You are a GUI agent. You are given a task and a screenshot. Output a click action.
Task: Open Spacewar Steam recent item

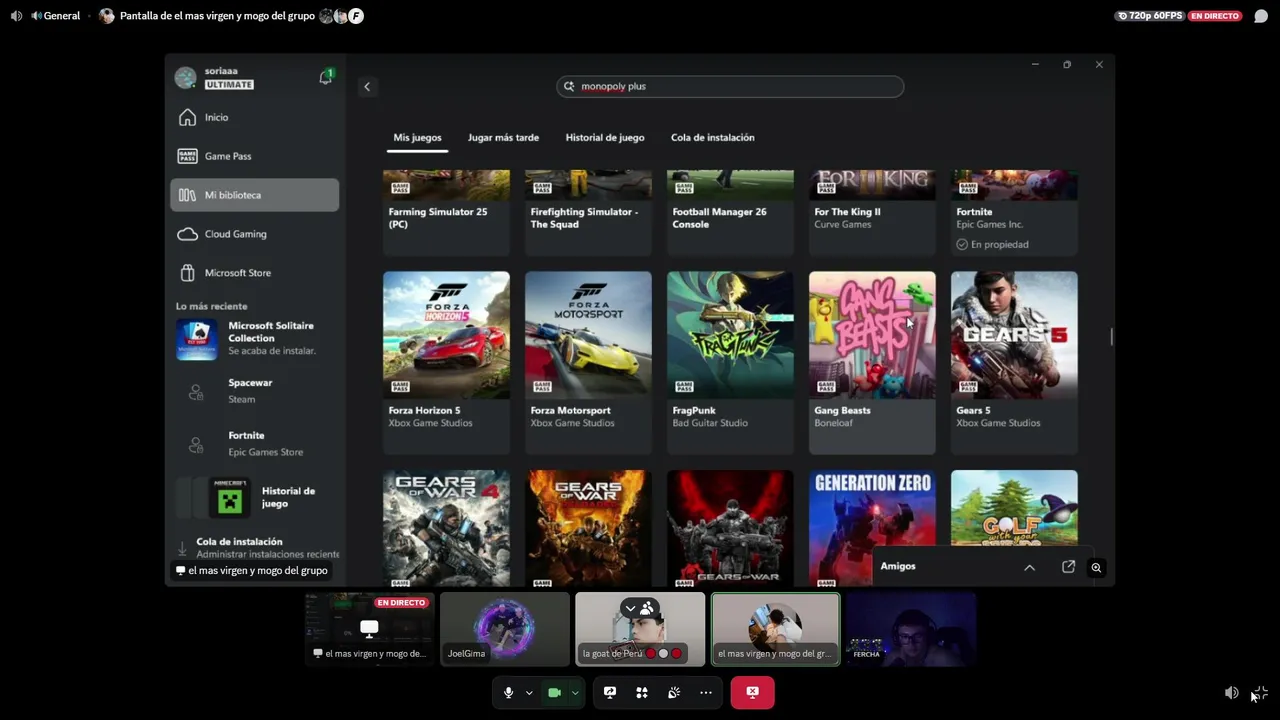256,391
